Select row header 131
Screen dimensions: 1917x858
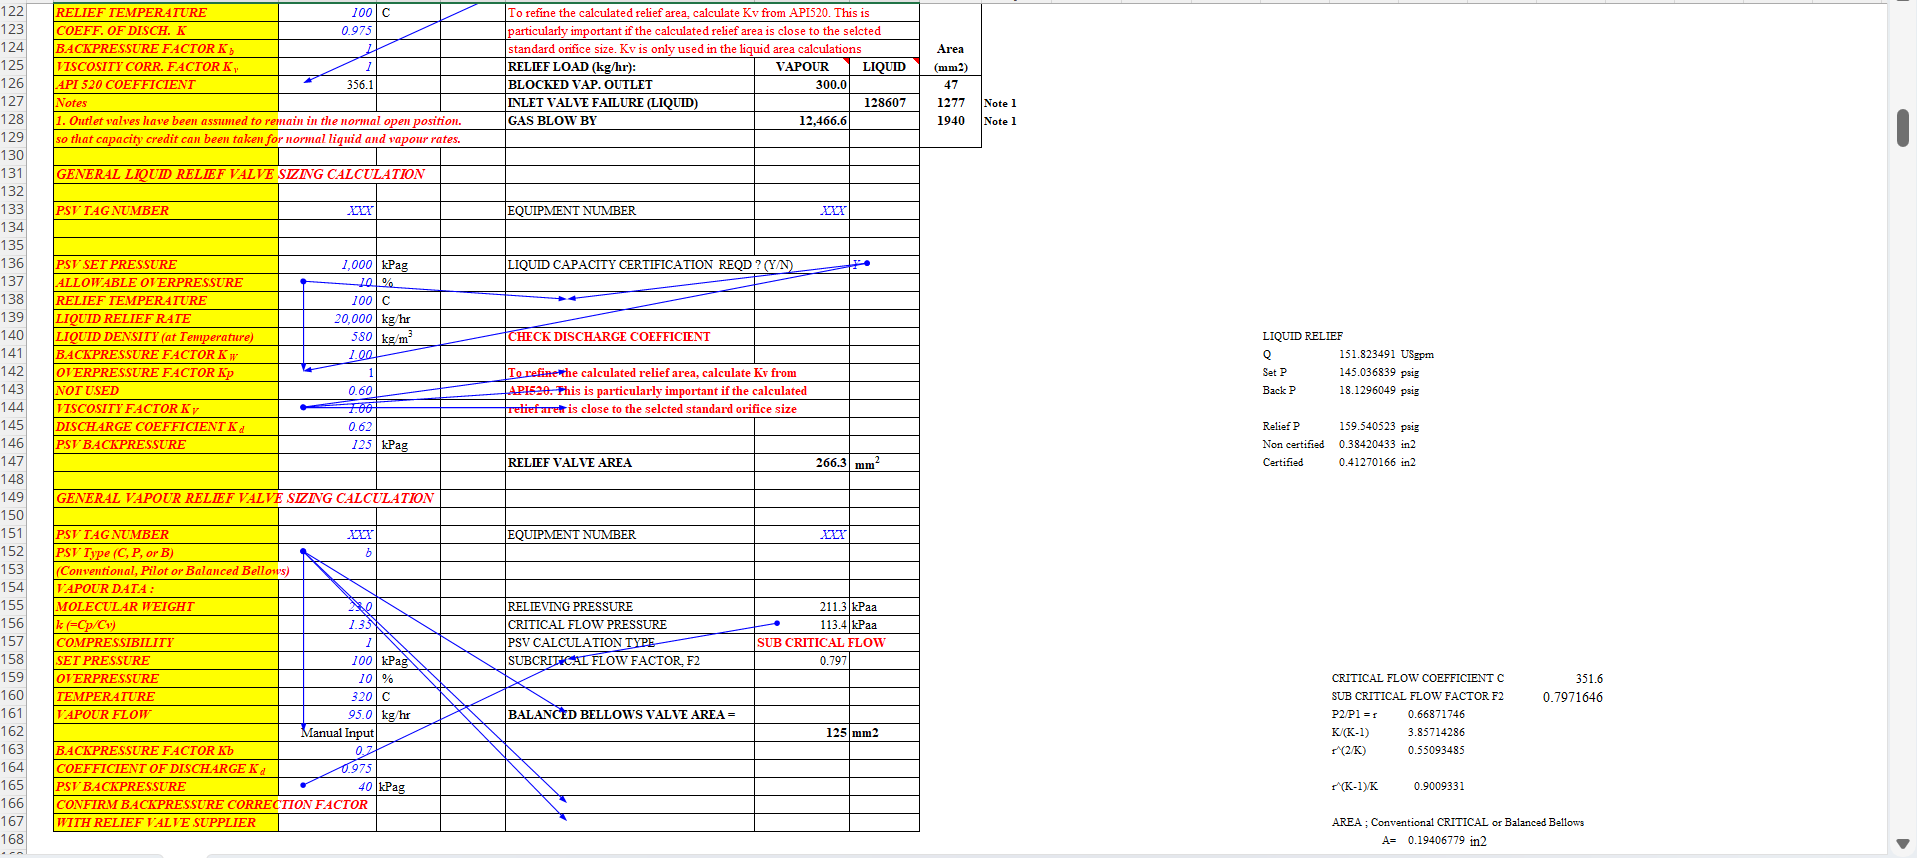(x=13, y=174)
